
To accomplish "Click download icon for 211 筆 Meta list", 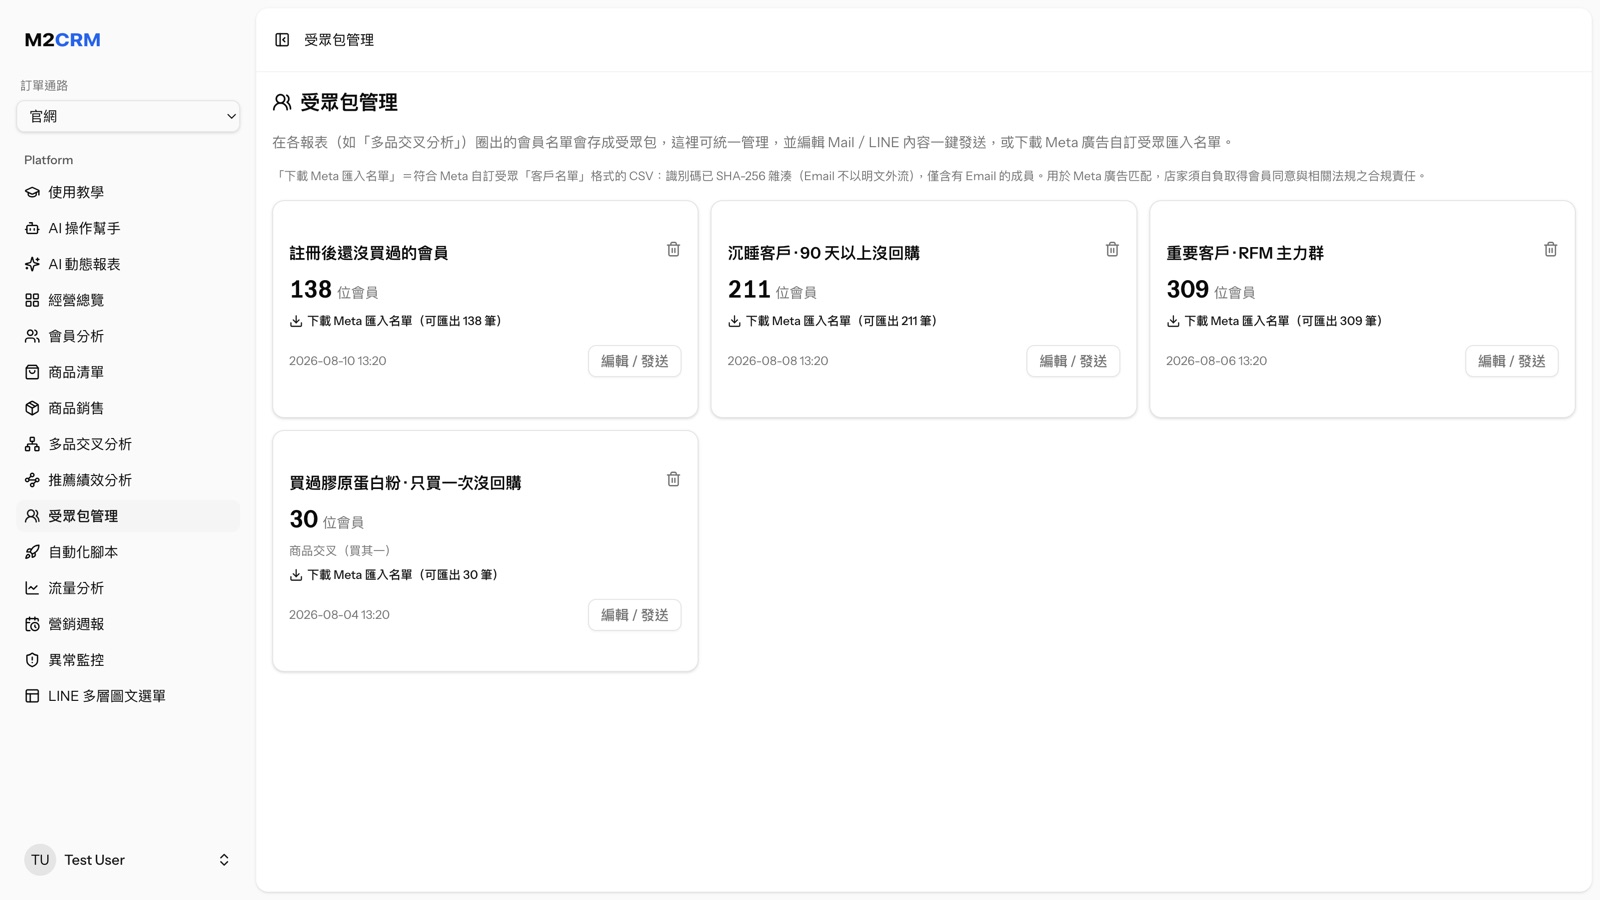I will click(734, 321).
